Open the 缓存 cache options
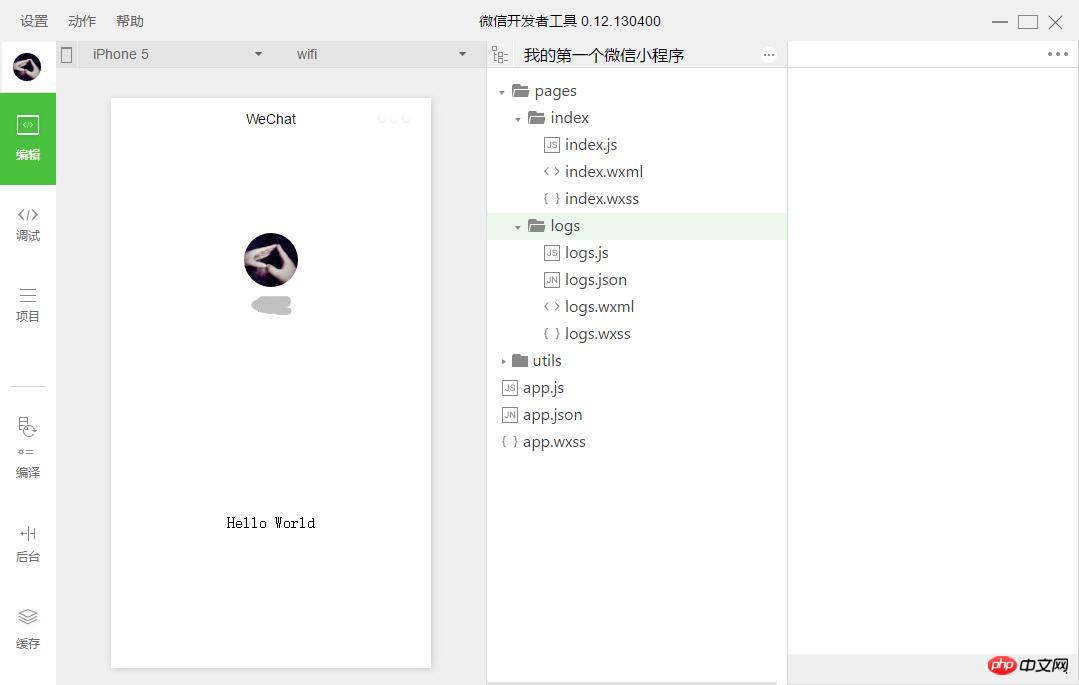Image resolution: width=1079 pixels, height=685 pixels. point(28,629)
